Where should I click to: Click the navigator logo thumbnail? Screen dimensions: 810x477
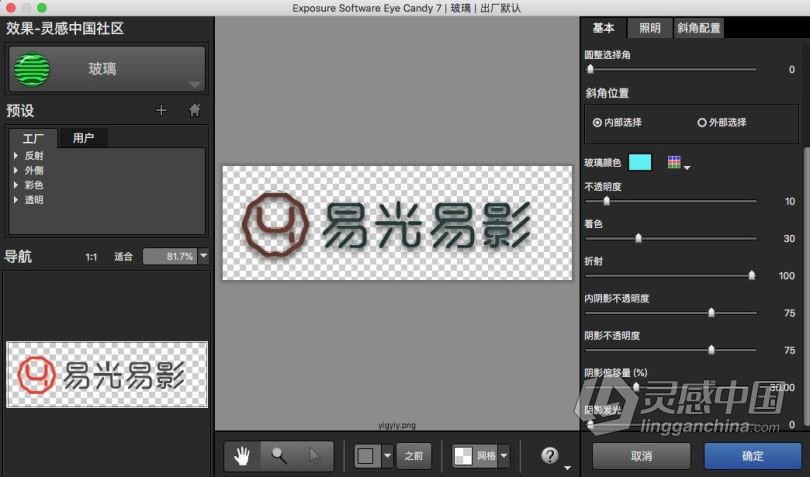107,374
